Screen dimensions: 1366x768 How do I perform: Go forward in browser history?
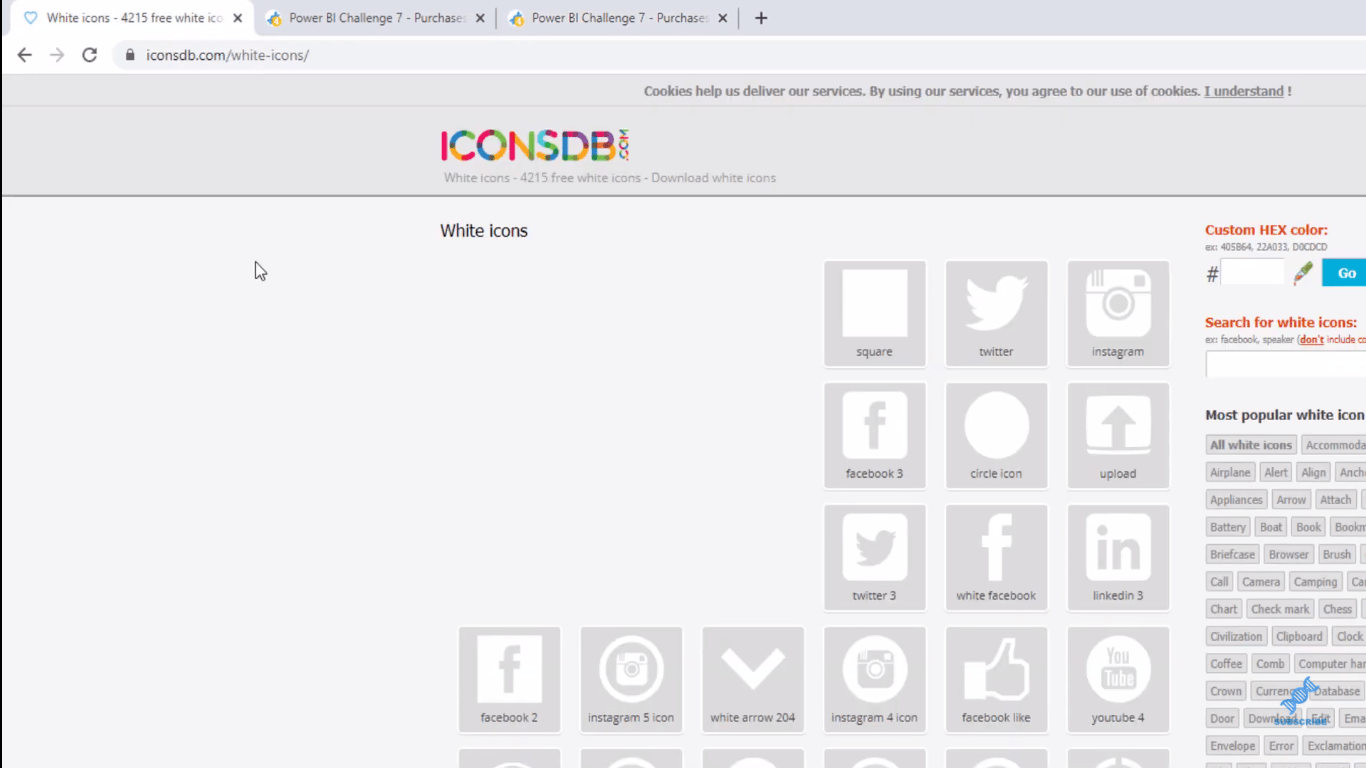pyautogui.click(x=57, y=55)
